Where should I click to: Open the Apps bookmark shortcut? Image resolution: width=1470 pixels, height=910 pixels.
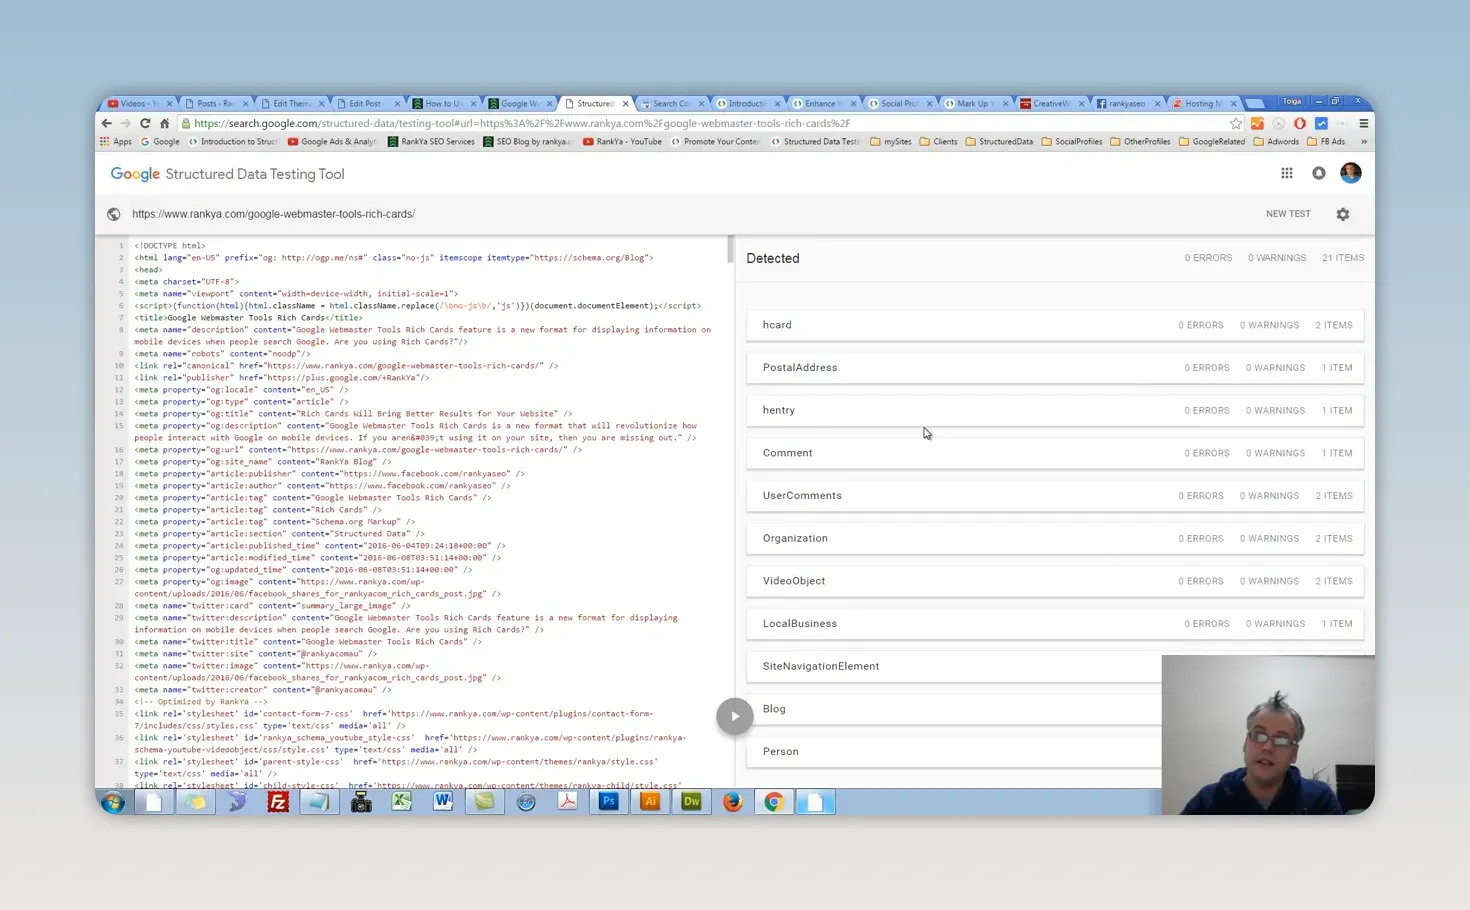point(116,142)
